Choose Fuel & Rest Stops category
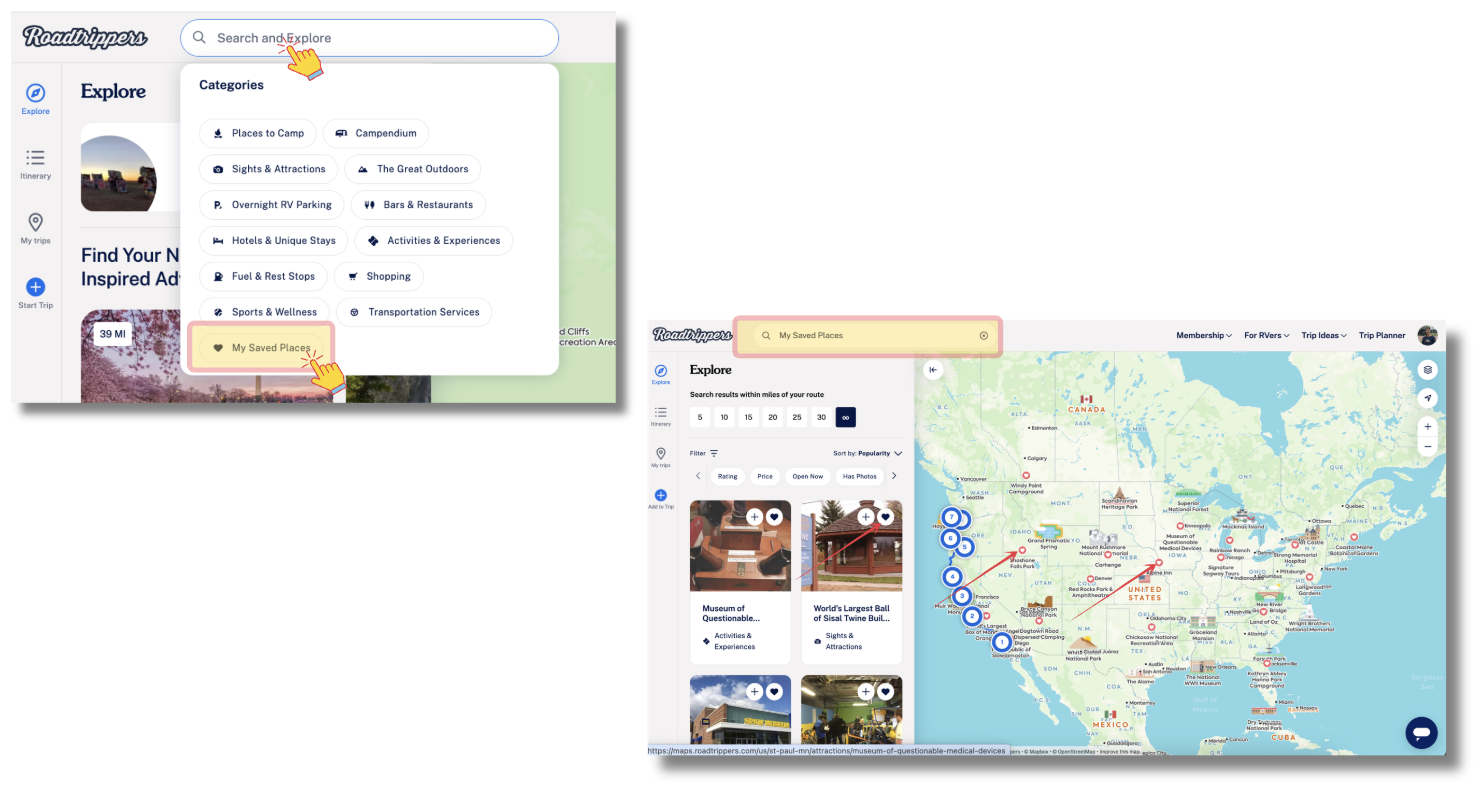Viewport: 1478px width, 788px height. [263, 276]
